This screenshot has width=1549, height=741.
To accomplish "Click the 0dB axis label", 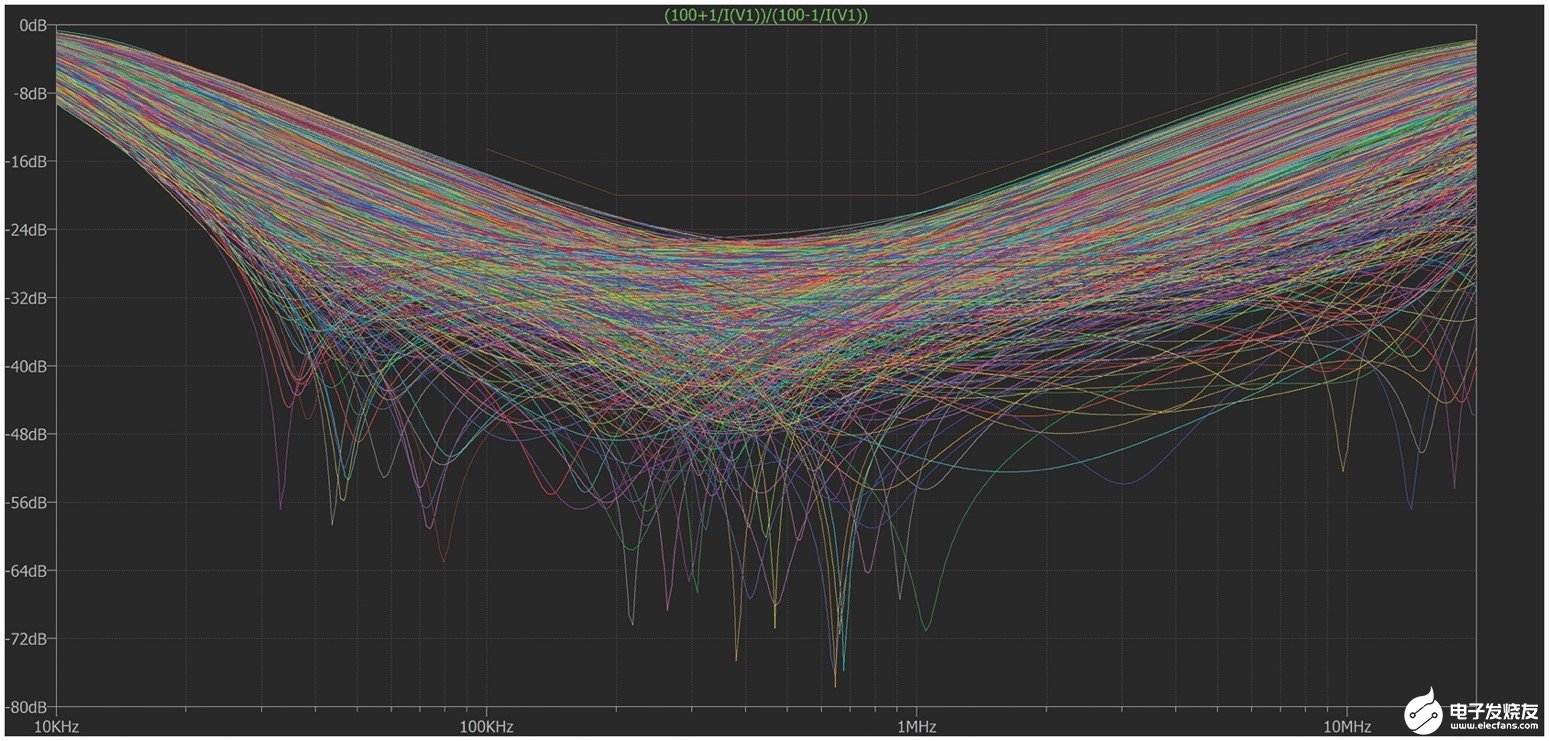I will (x=34, y=25).
